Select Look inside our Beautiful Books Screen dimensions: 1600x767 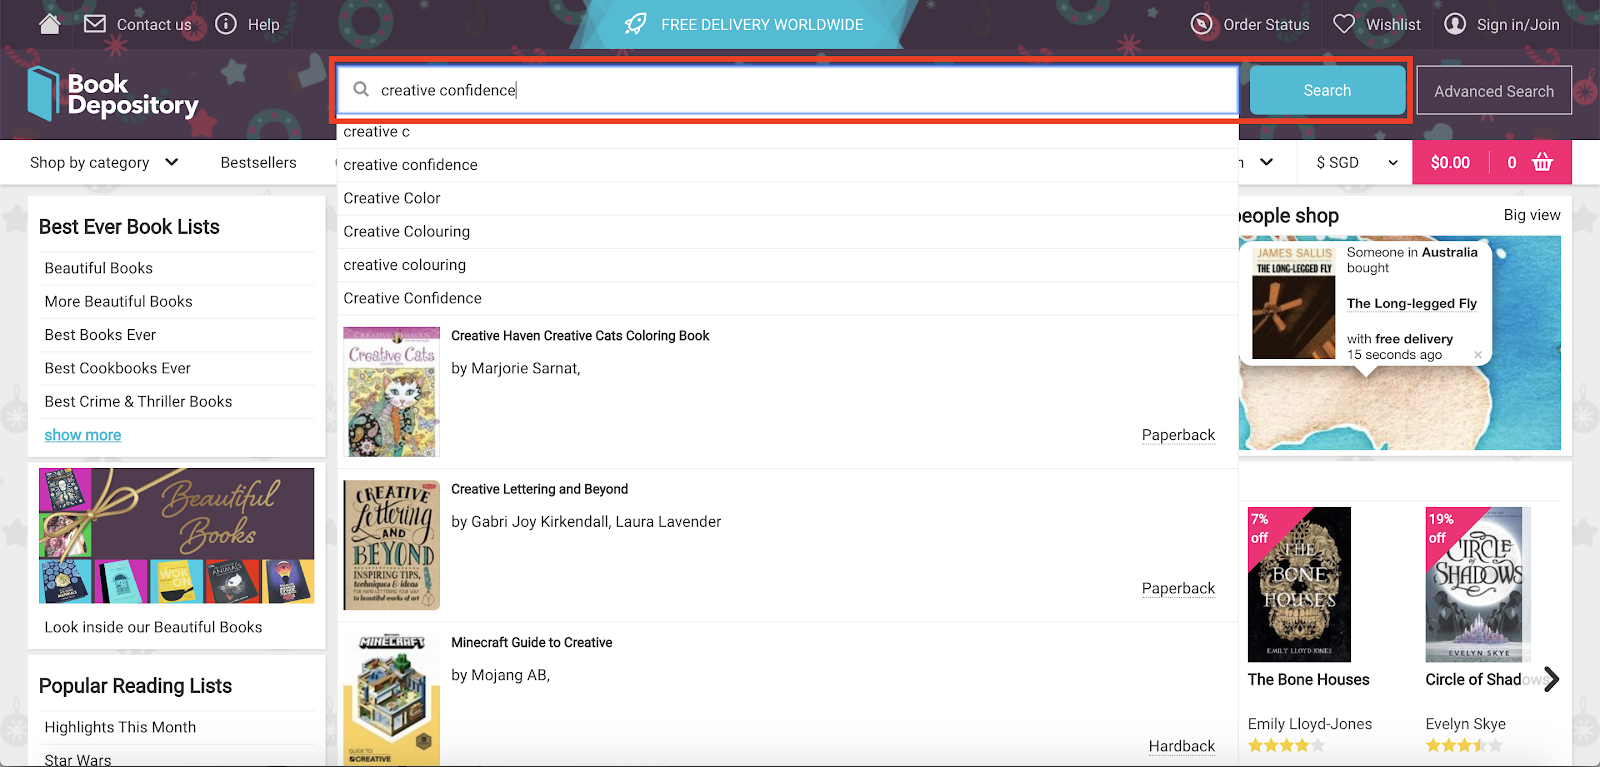[153, 627]
